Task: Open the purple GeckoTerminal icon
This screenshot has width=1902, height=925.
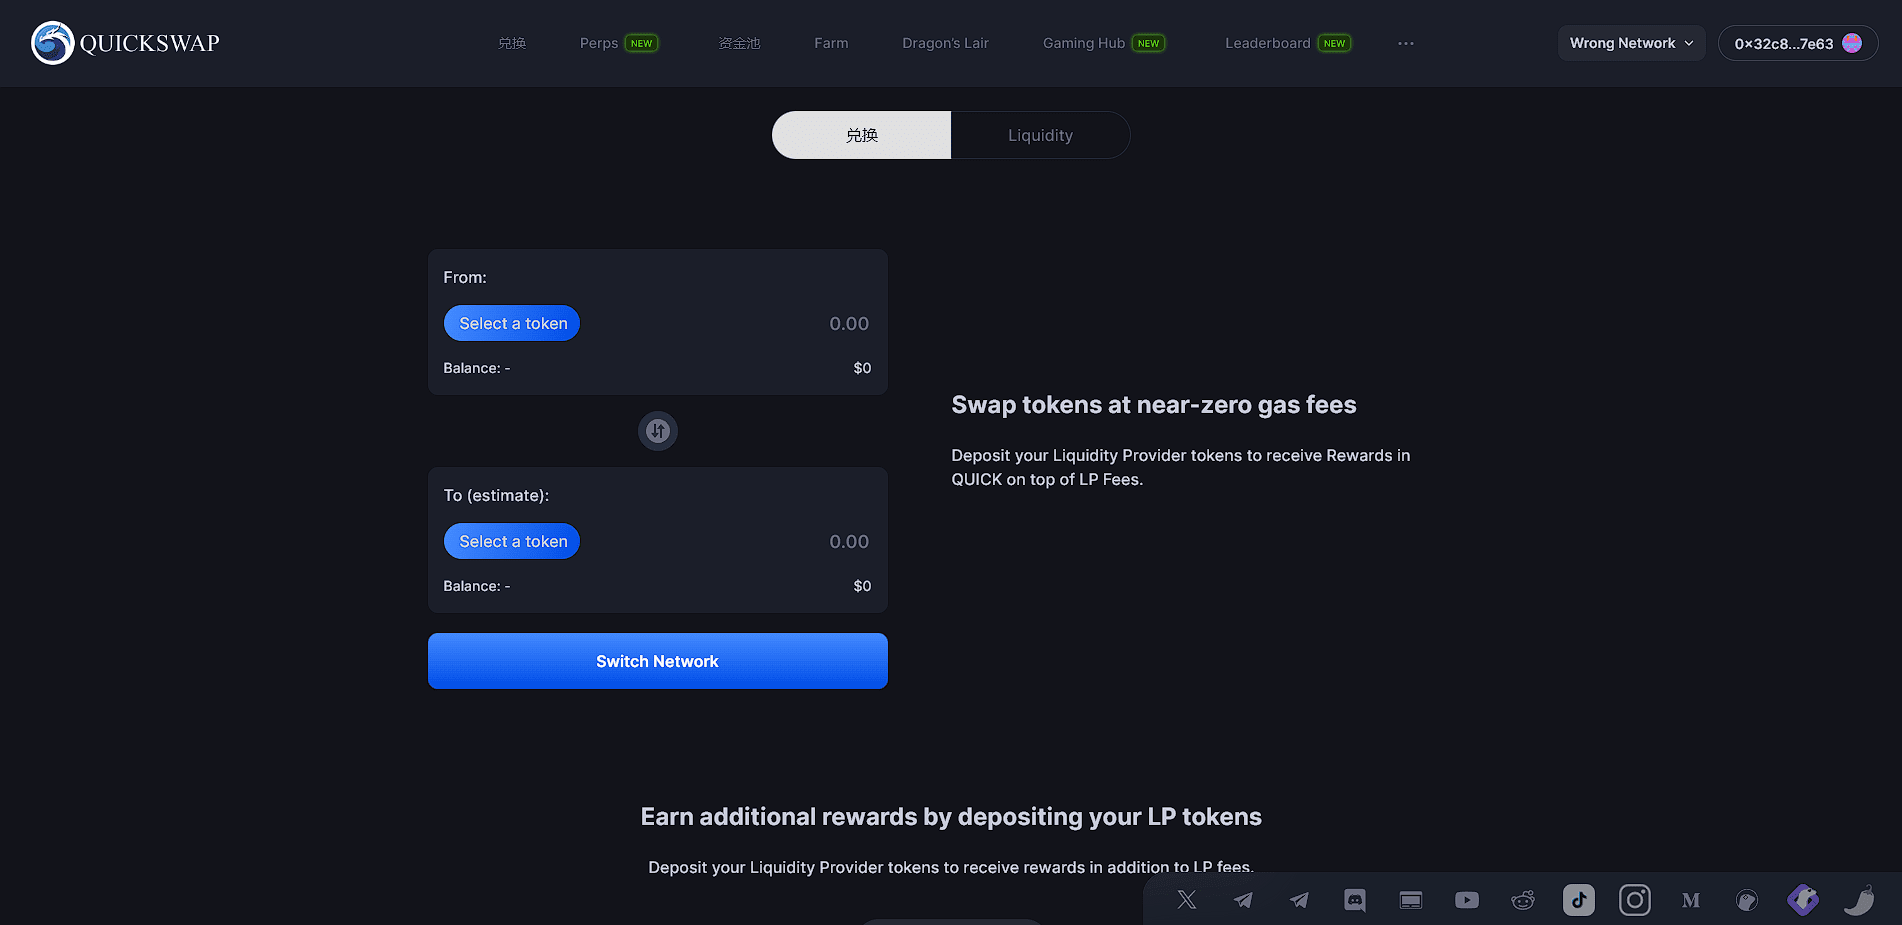Action: point(1803,900)
